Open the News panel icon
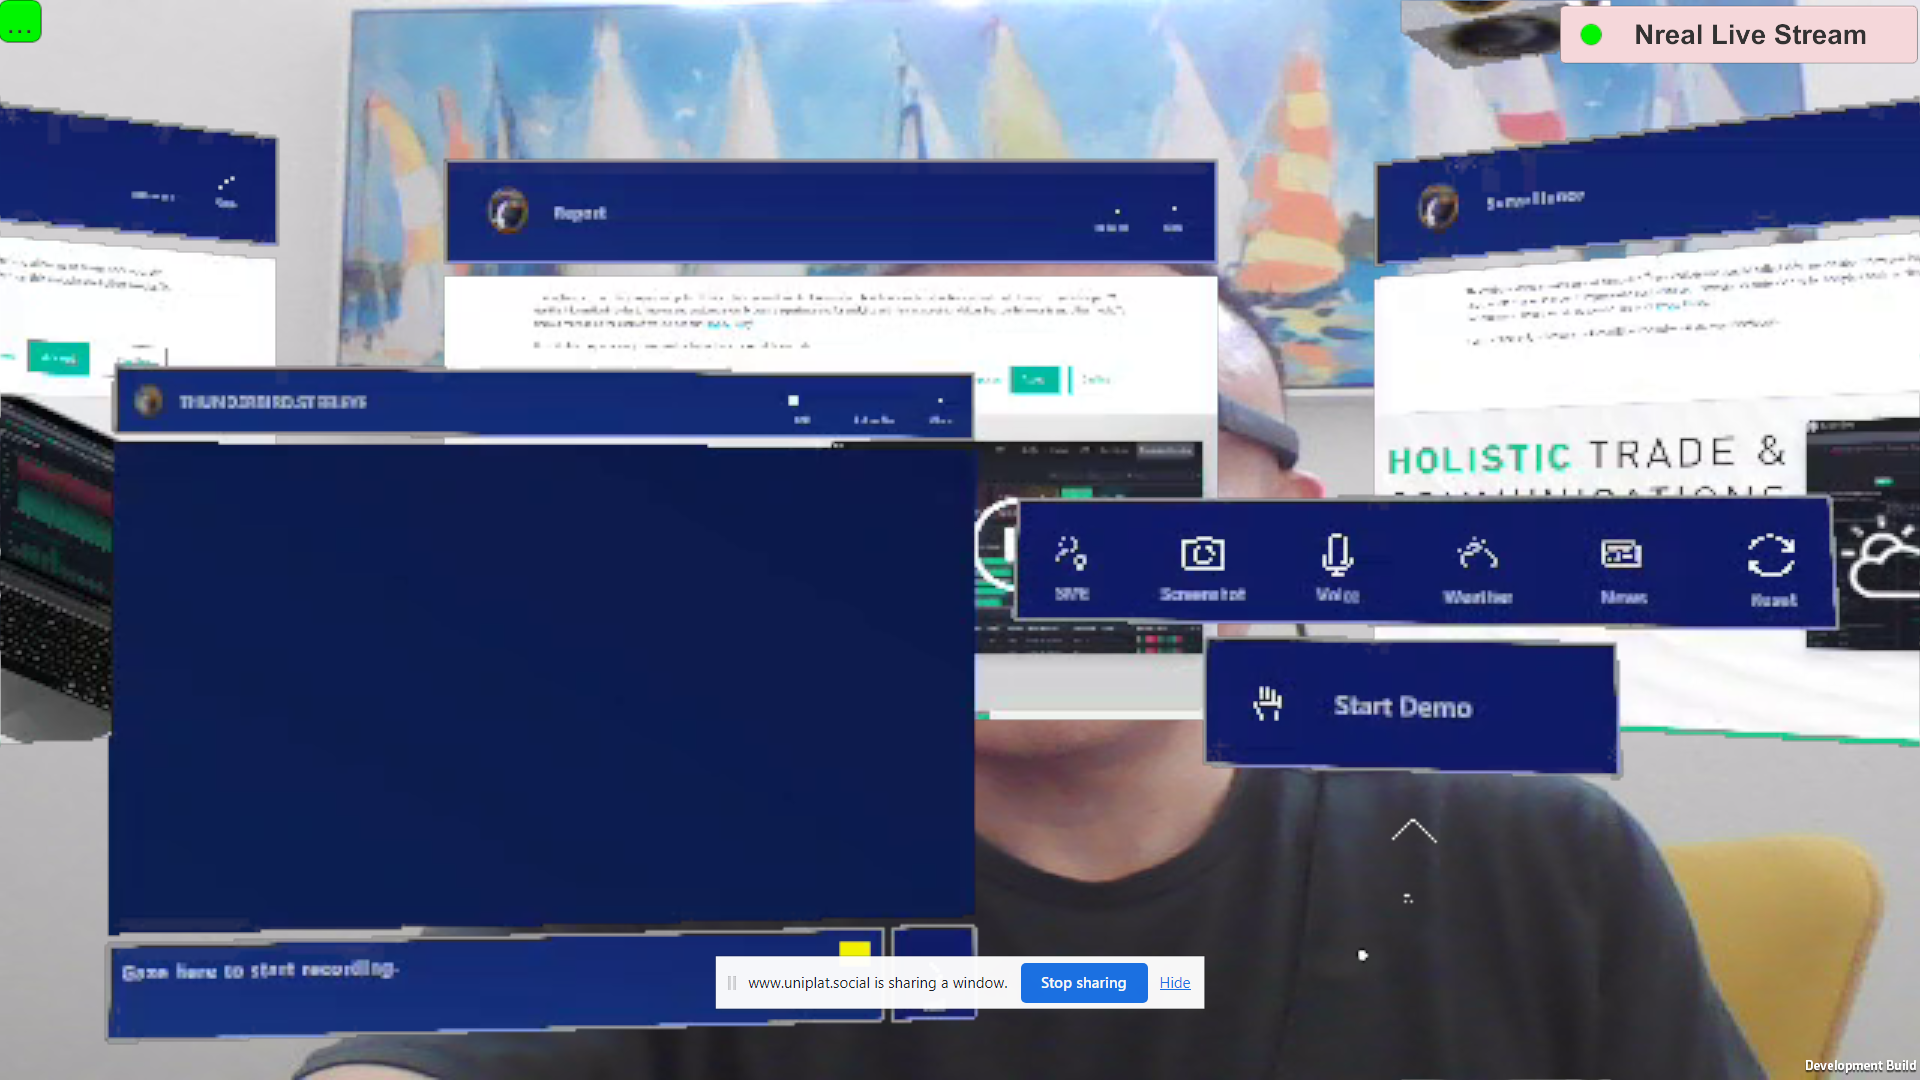Viewport: 1920px width, 1080px height. point(1620,553)
